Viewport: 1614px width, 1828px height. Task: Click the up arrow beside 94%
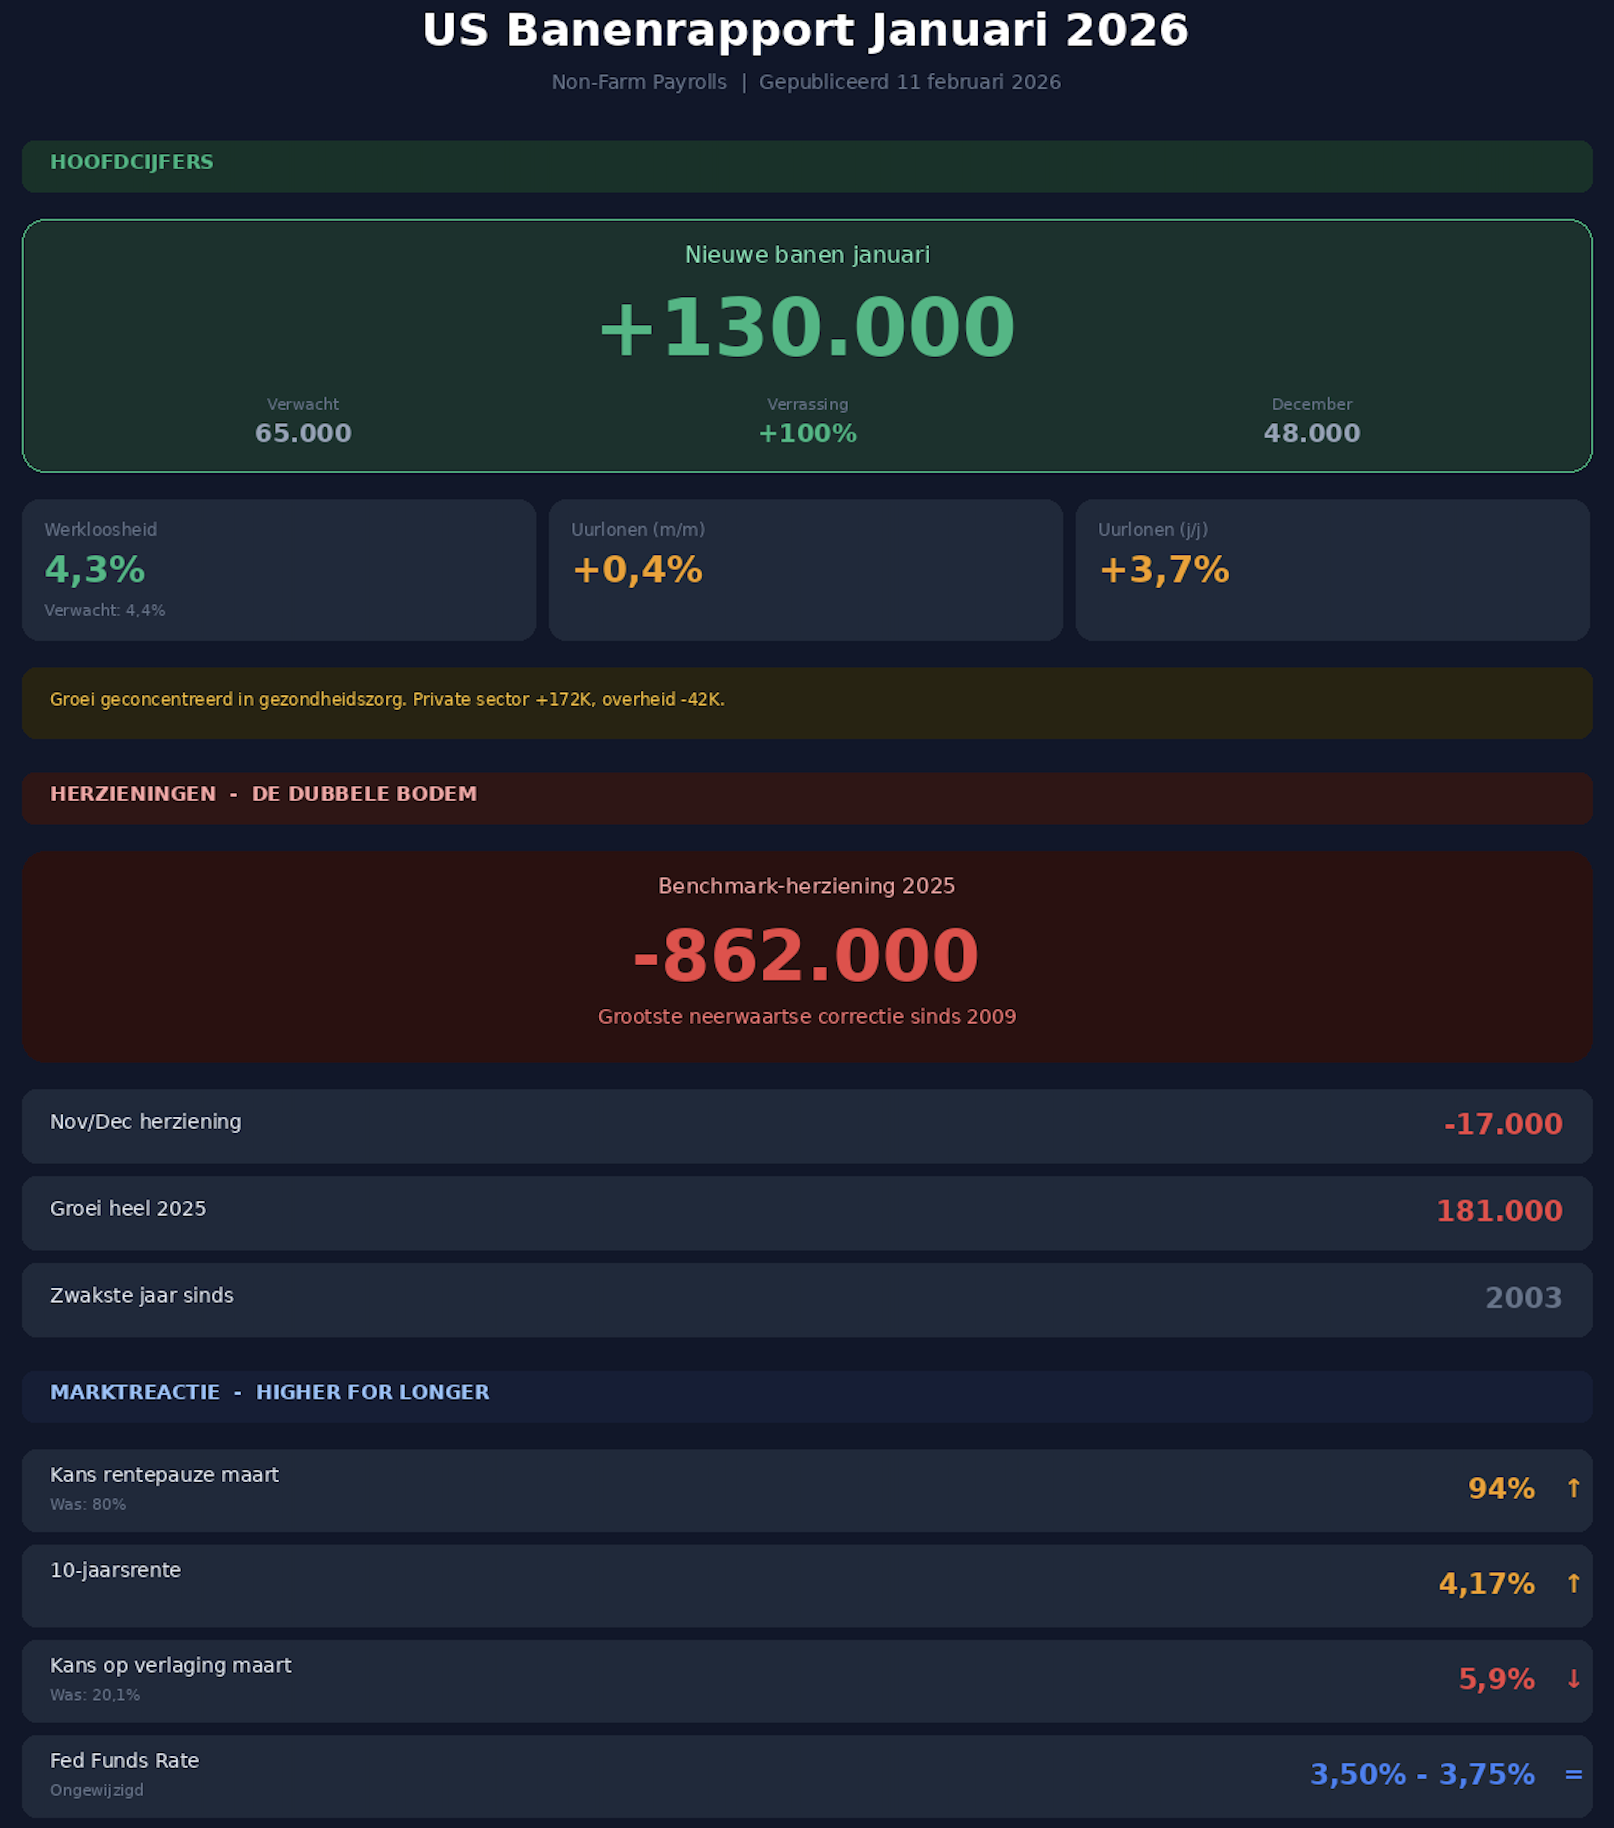[1573, 1489]
